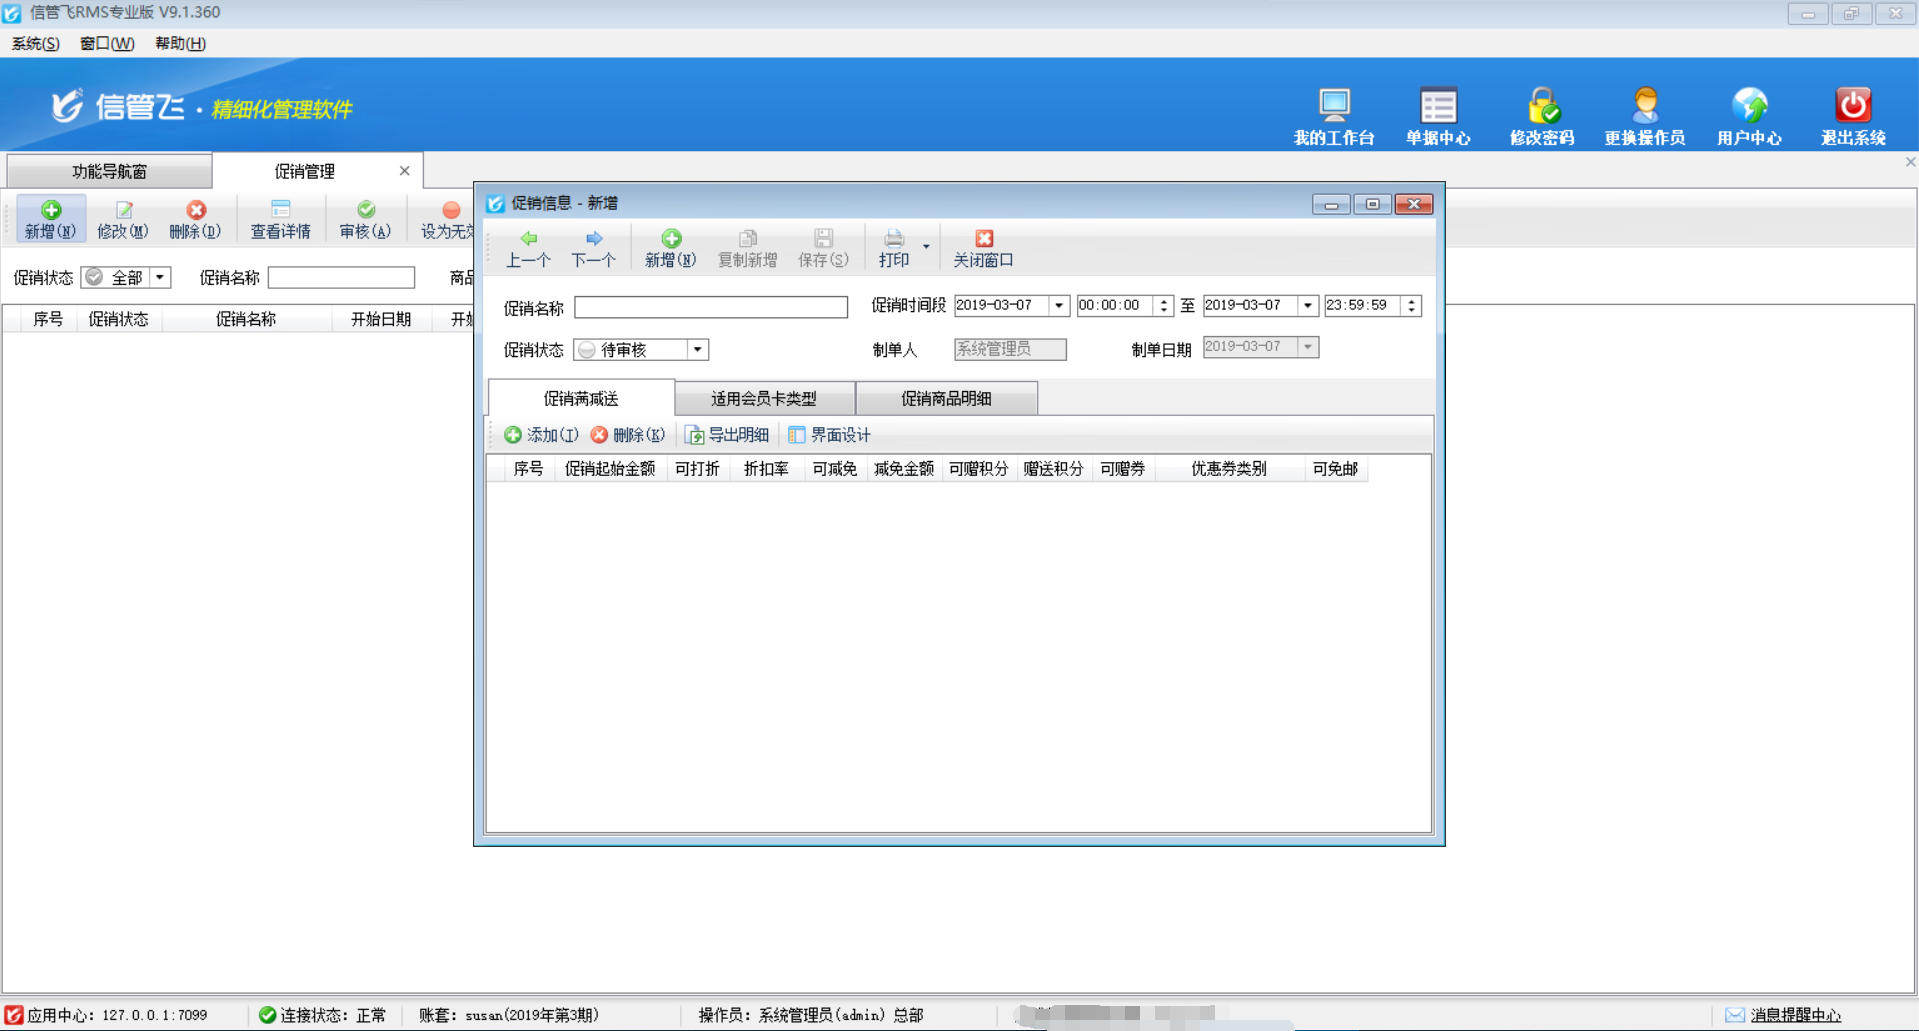Image resolution: width=1919 pixels, height=1031 pixels.
Task: Expand the 待审核 status dropdown
Action: click(x=697, y=349)
